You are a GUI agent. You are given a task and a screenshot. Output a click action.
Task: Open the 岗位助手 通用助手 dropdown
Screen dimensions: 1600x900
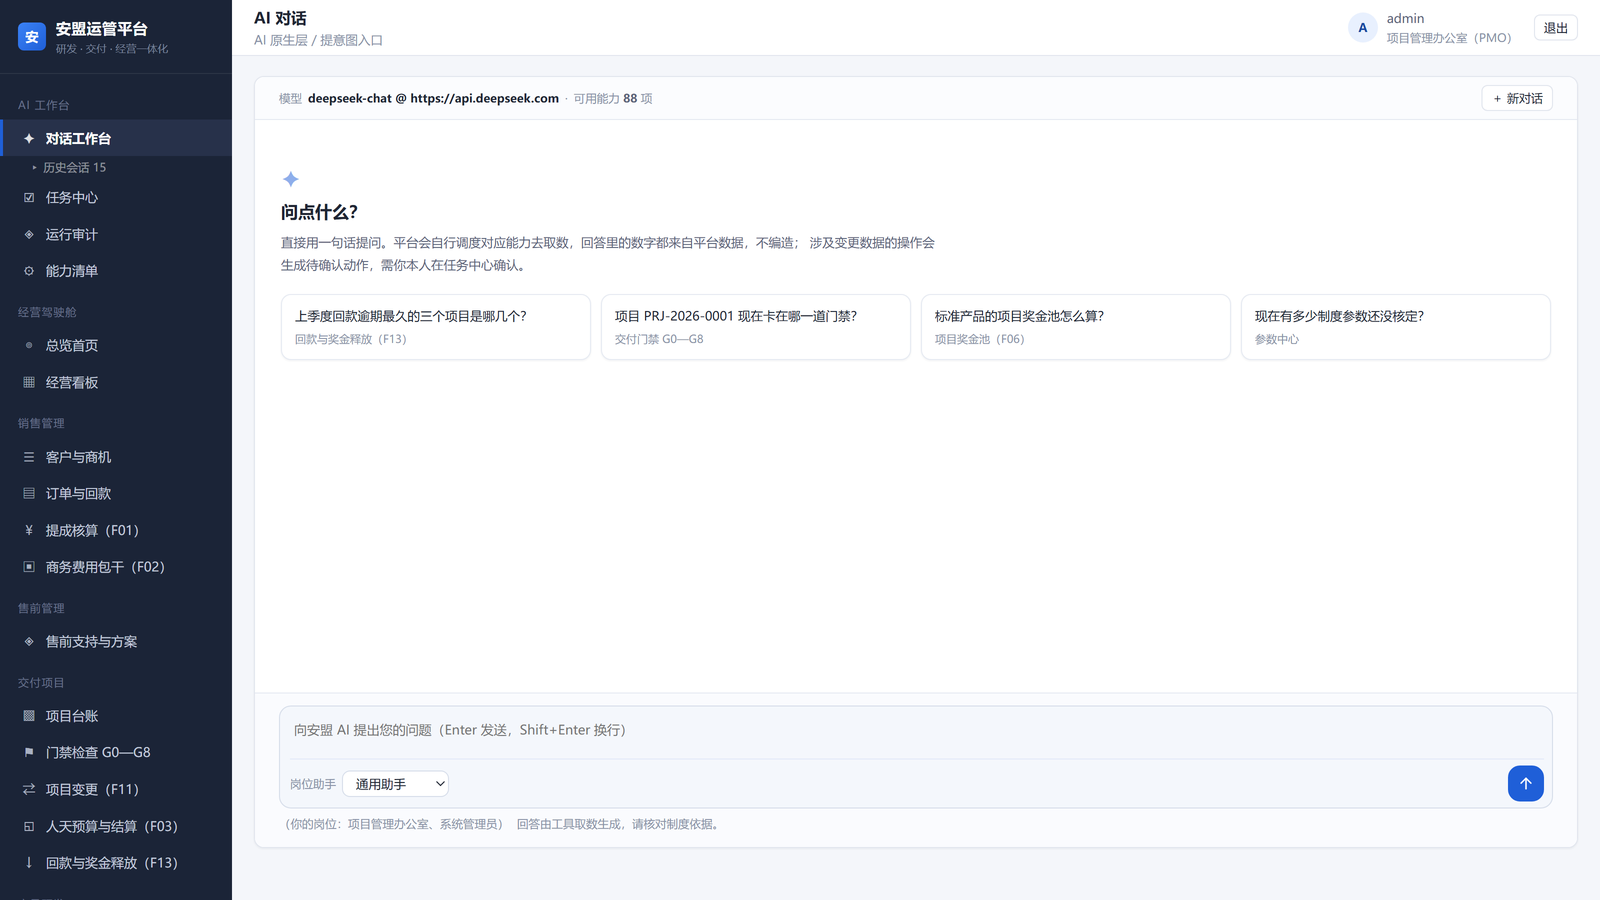point(395,784)
